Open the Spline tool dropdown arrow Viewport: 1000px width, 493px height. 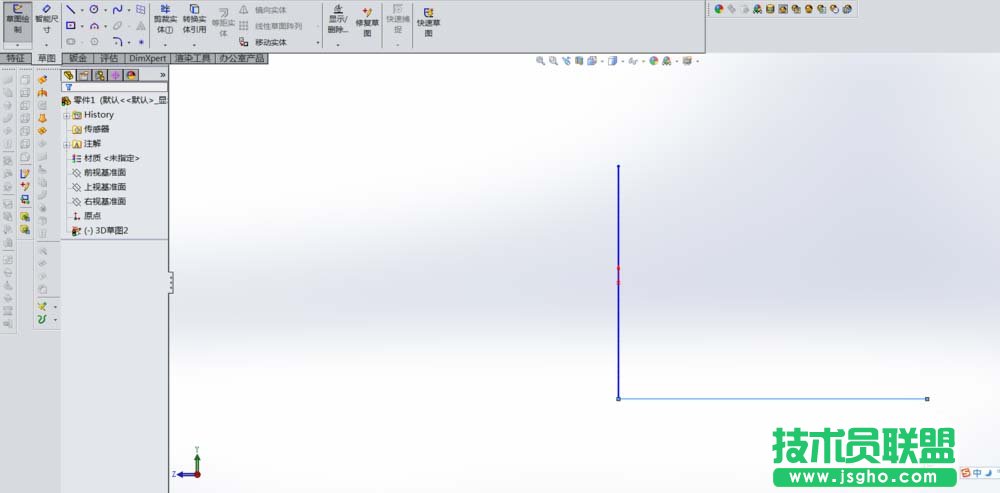coord(129,10)
